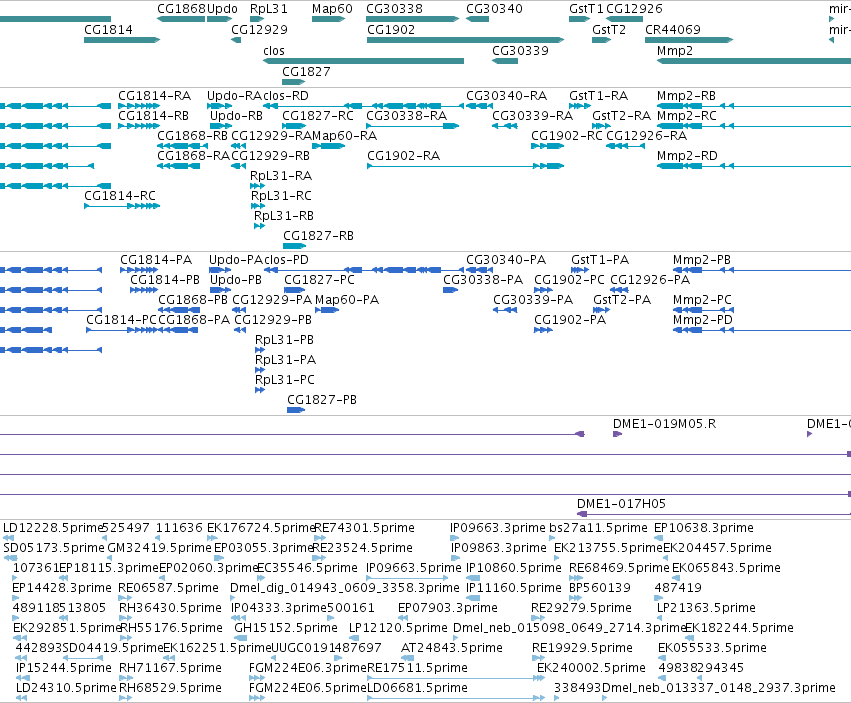Click the CG1827-RC transcript label
Image resolution: width=851 pixels, height=703 pixels.
(x=318, y=116)
